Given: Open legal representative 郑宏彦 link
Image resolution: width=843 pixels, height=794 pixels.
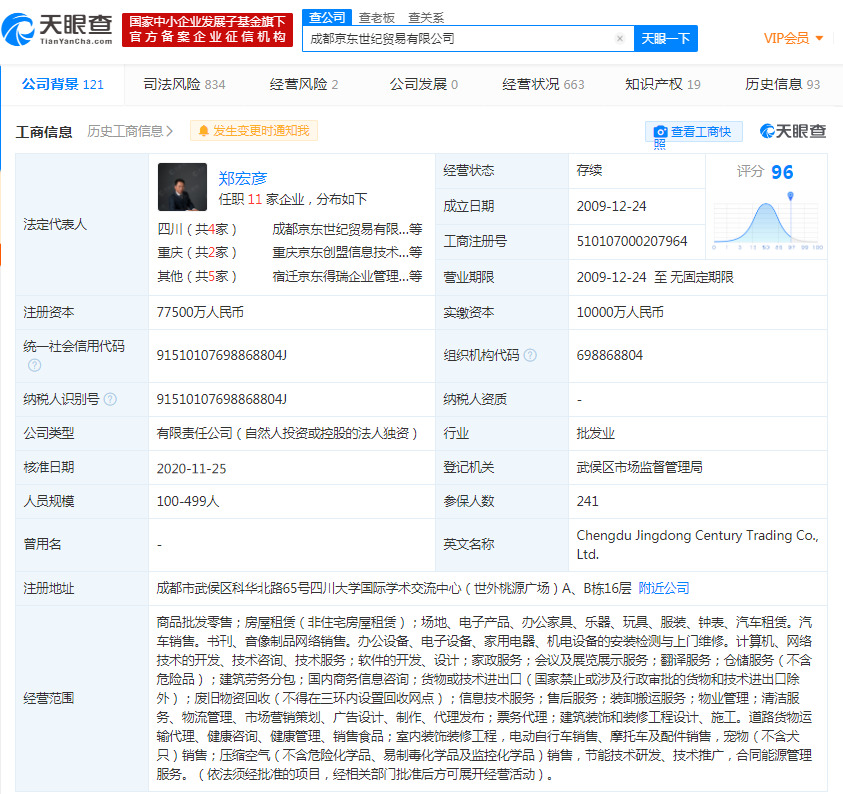Looking at the screenshot, I should [242, 178].
